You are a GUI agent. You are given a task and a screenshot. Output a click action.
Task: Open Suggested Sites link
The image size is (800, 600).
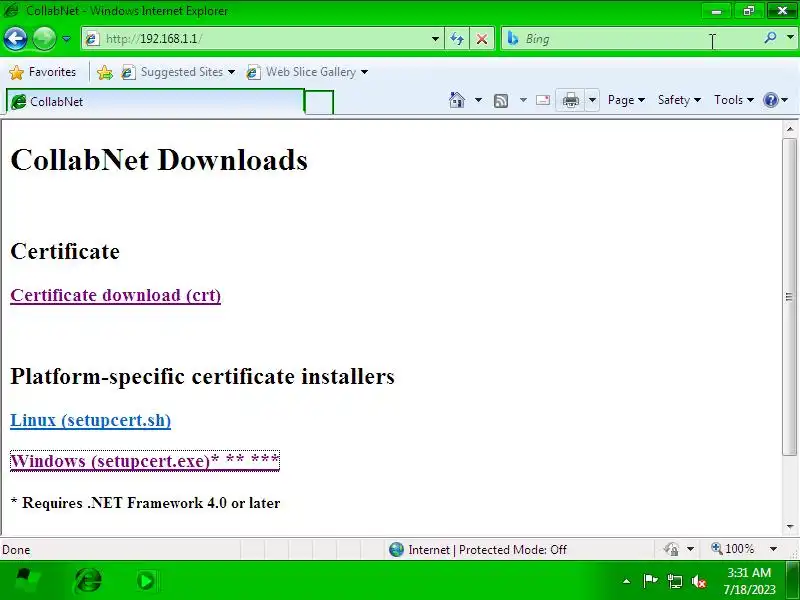178,72
